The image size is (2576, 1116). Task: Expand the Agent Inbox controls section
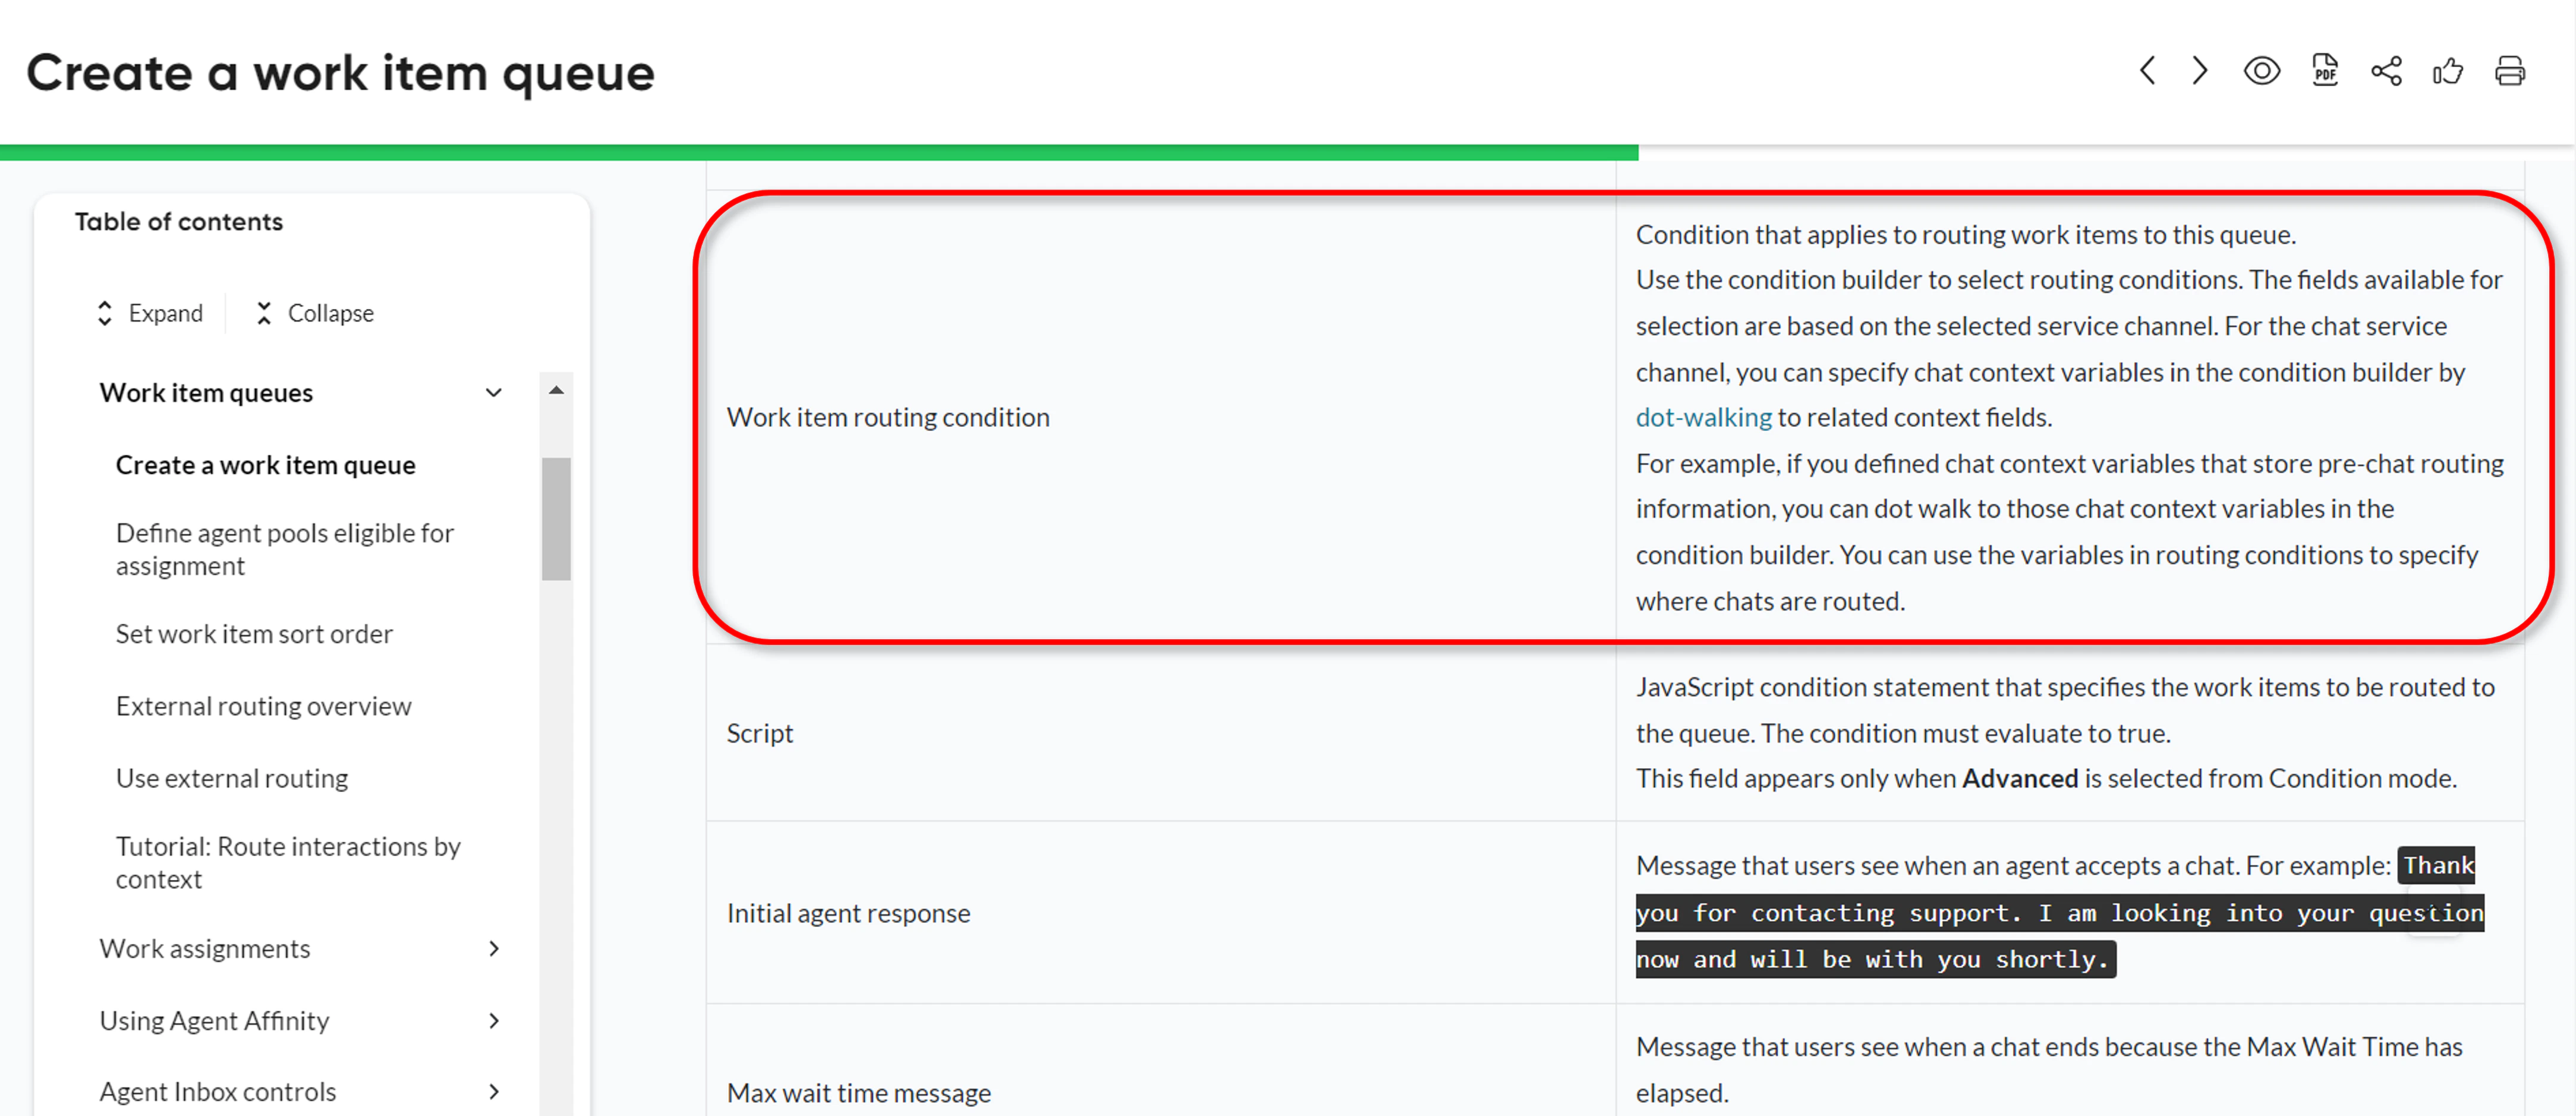495,1092
